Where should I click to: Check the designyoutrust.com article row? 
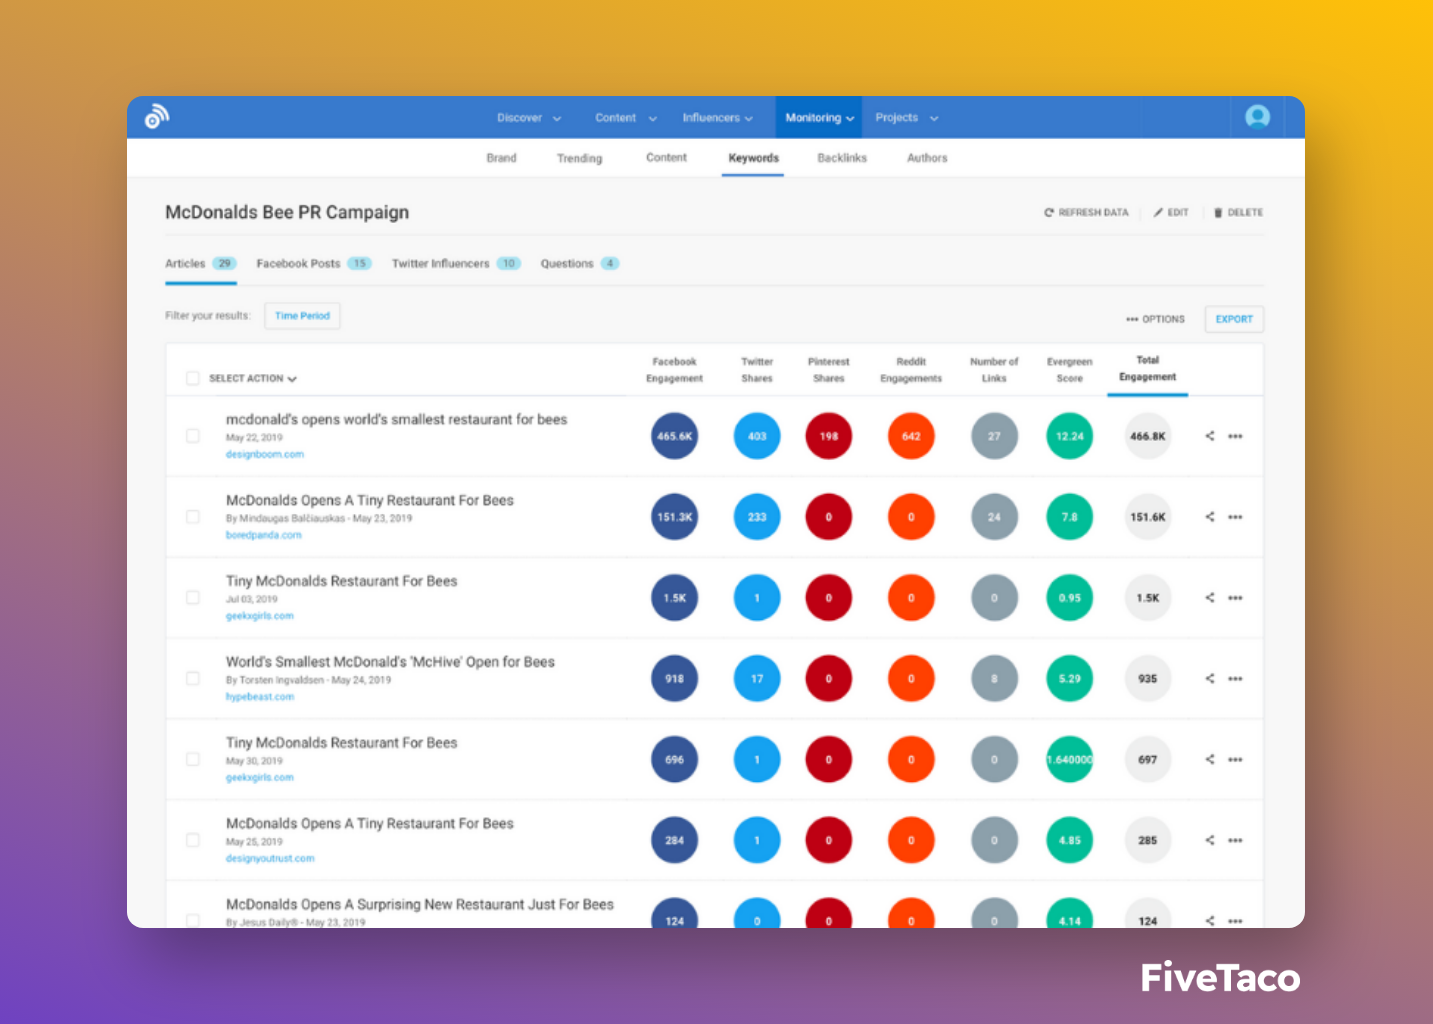pyautogui.click(x=193, y=841)
